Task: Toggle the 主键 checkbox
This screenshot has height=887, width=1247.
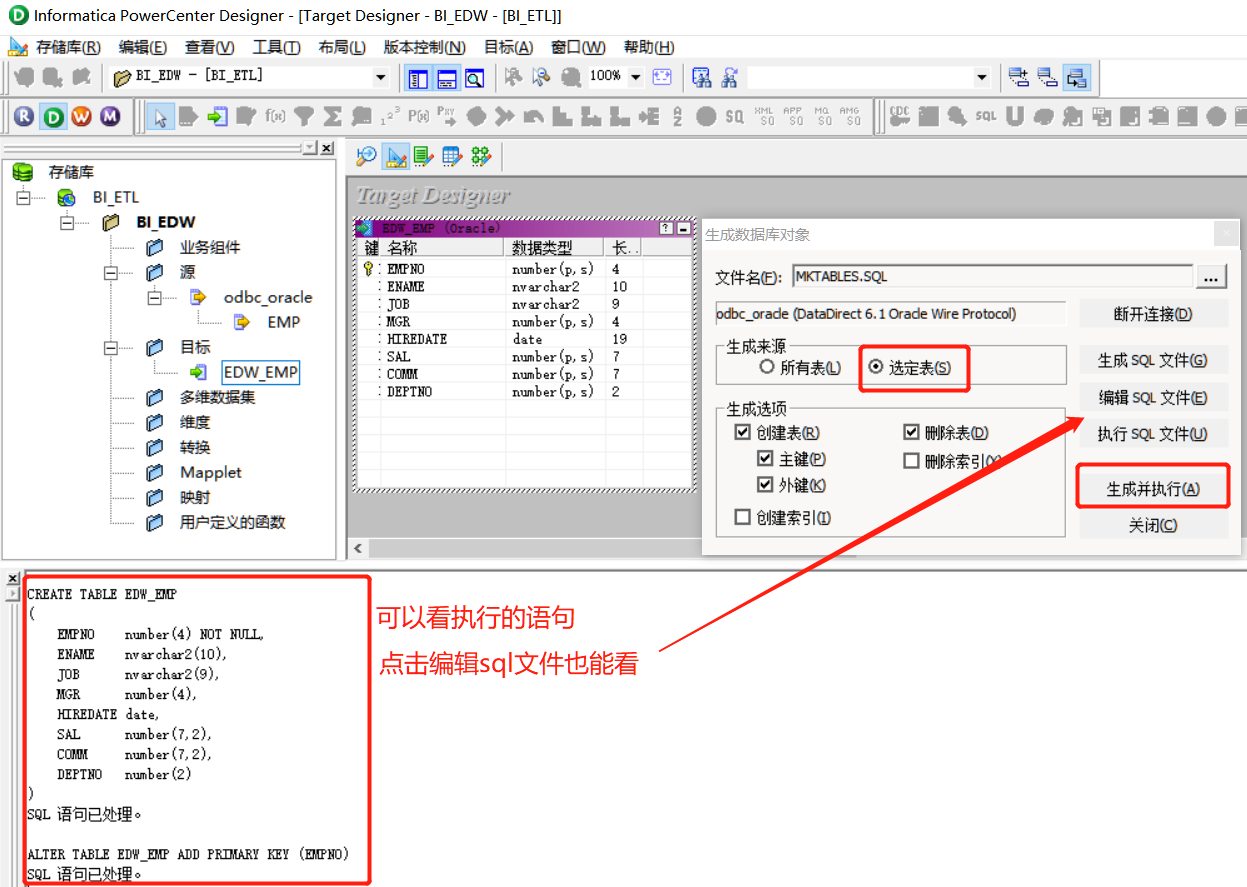Action: [x=765, y=459]
